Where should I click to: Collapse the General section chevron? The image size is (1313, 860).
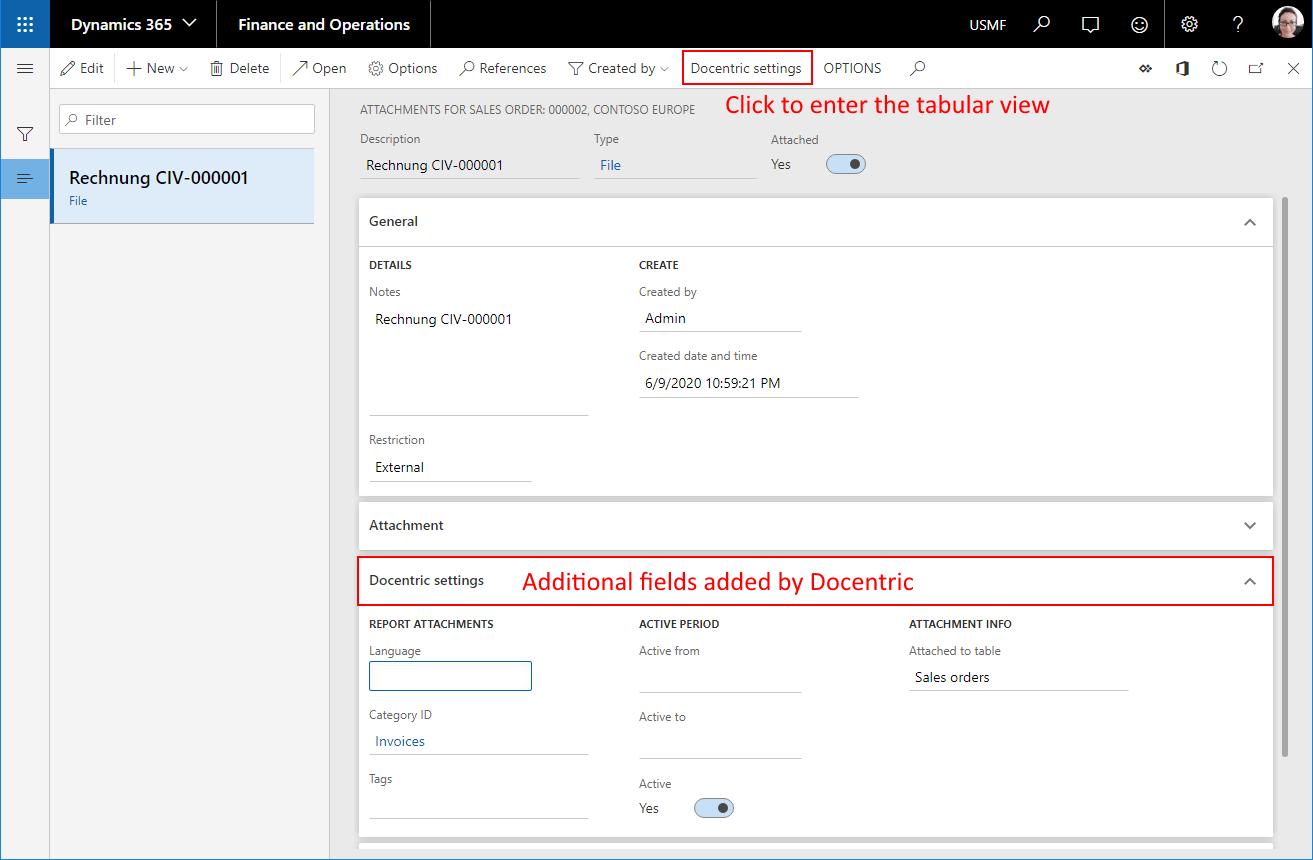click(1249, 222)
